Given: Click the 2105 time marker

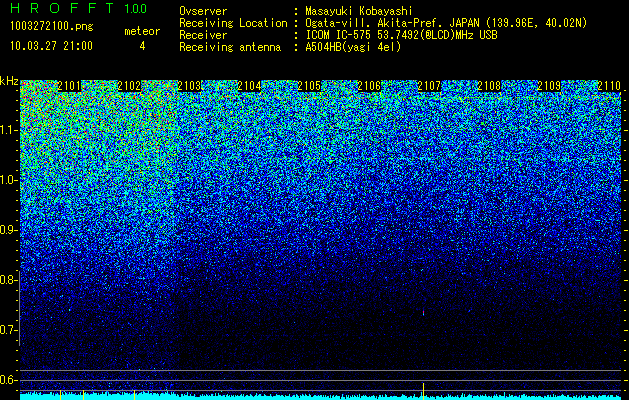Looking at the screenshot, I should pyautogui.click(x=309, y=86).
